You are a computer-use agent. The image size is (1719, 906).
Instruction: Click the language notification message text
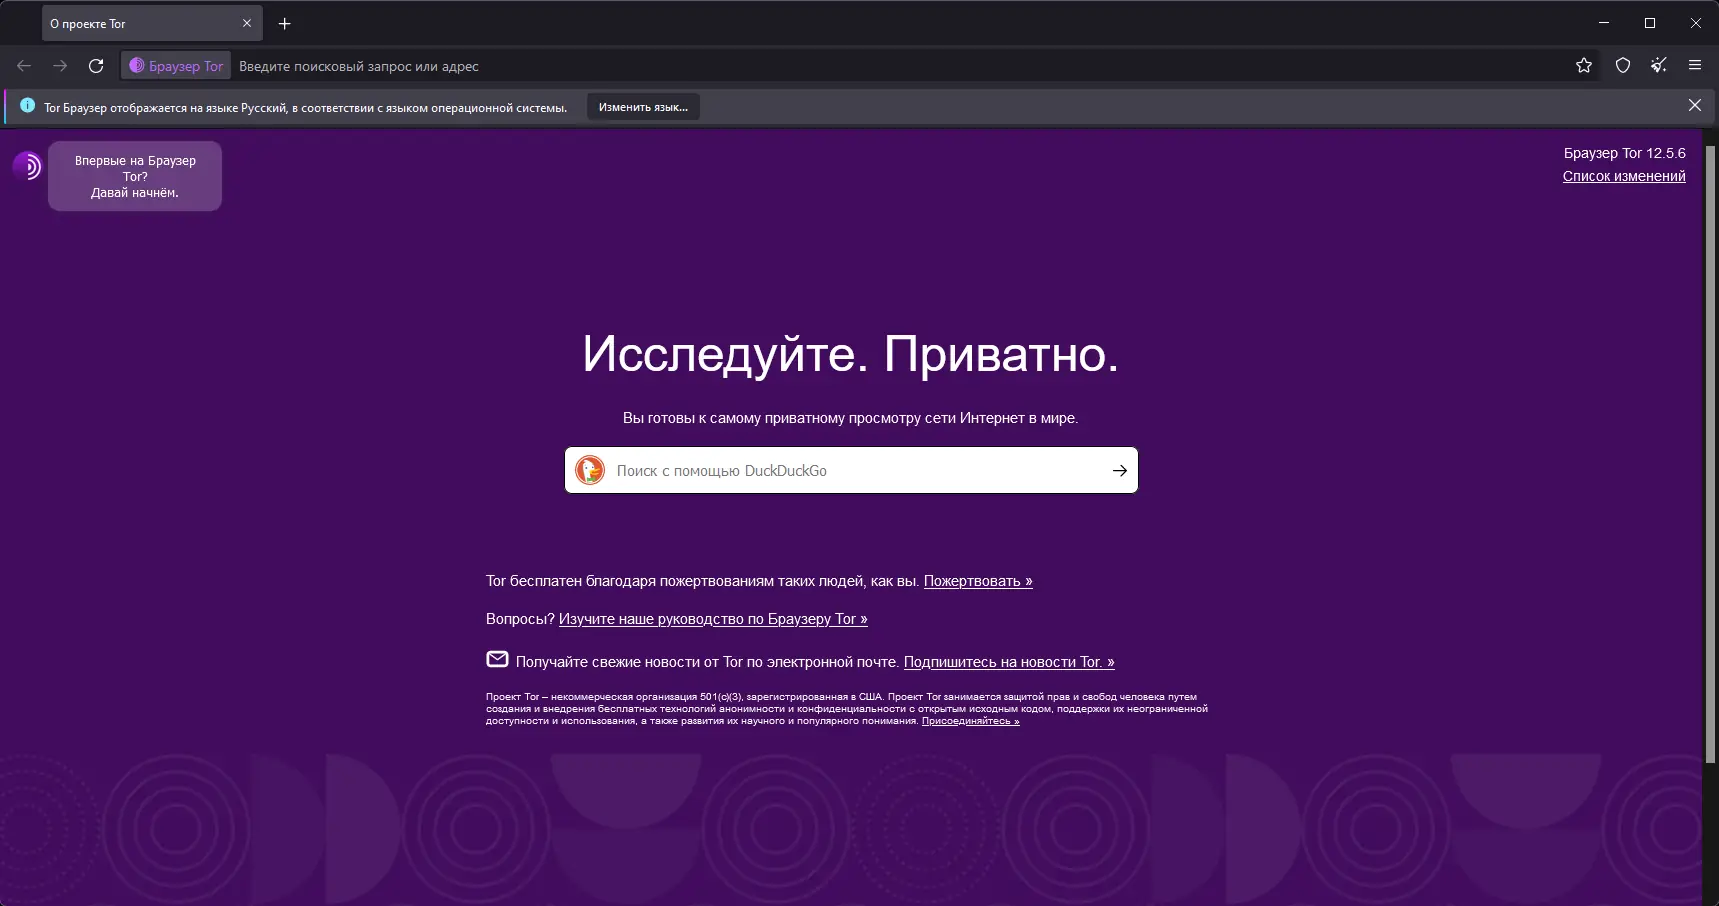pyautogui.click(x=305, y=108)
